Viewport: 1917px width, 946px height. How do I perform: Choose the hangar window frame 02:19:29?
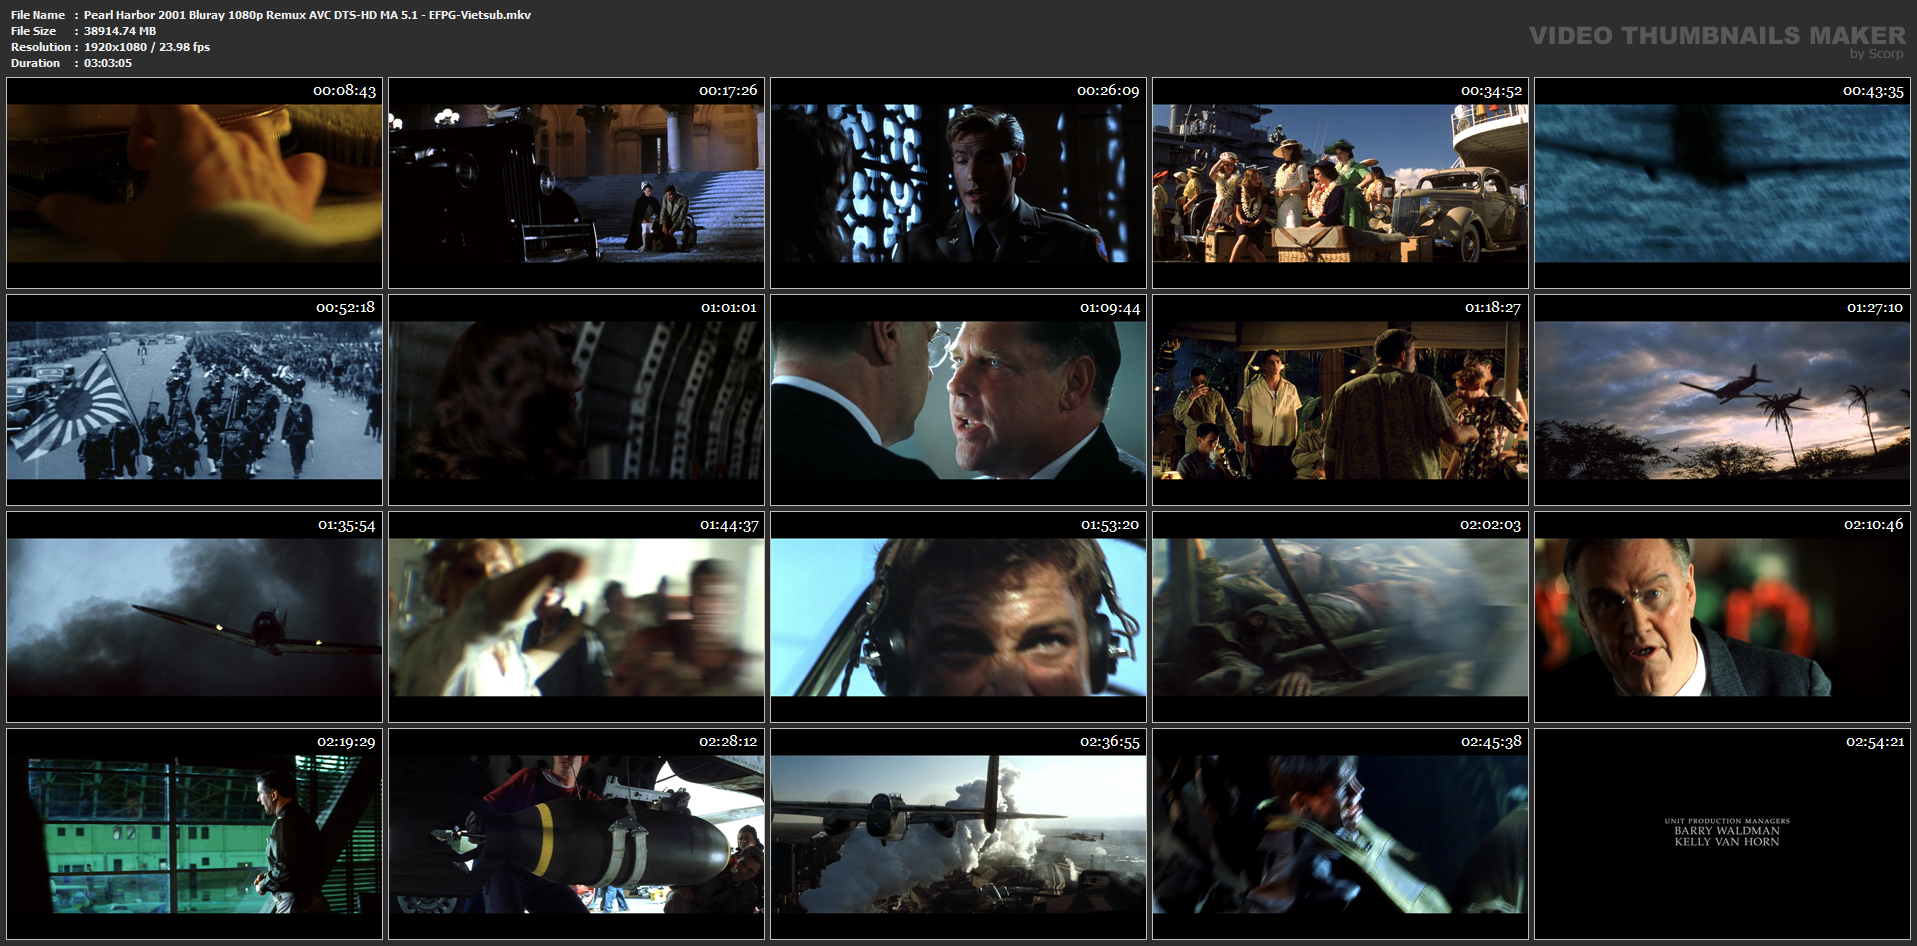194,834
